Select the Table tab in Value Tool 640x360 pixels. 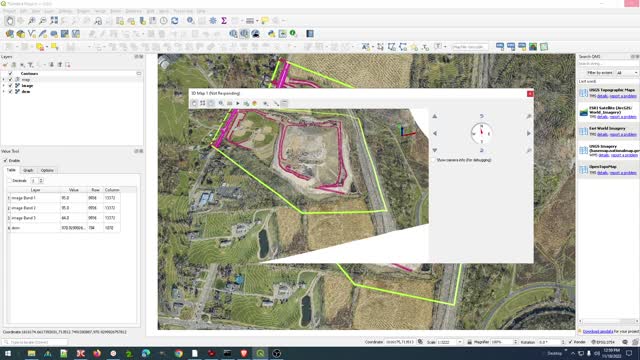point(11,170)
